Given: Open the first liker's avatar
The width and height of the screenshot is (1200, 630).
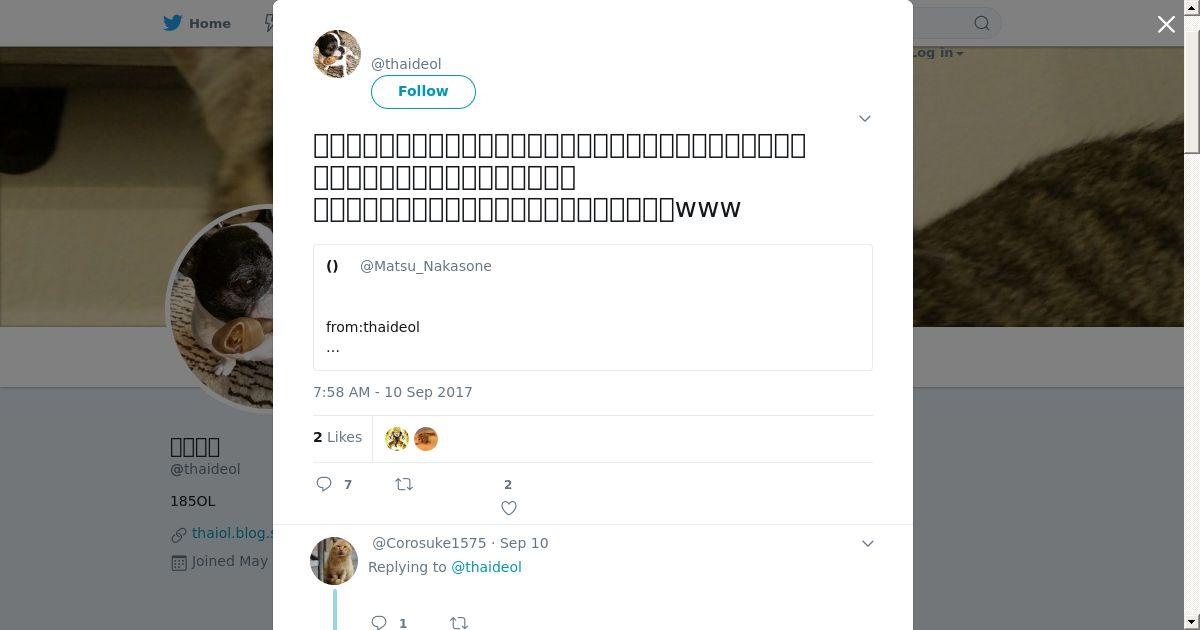Looking at the screenshot, I should [397, 438].
